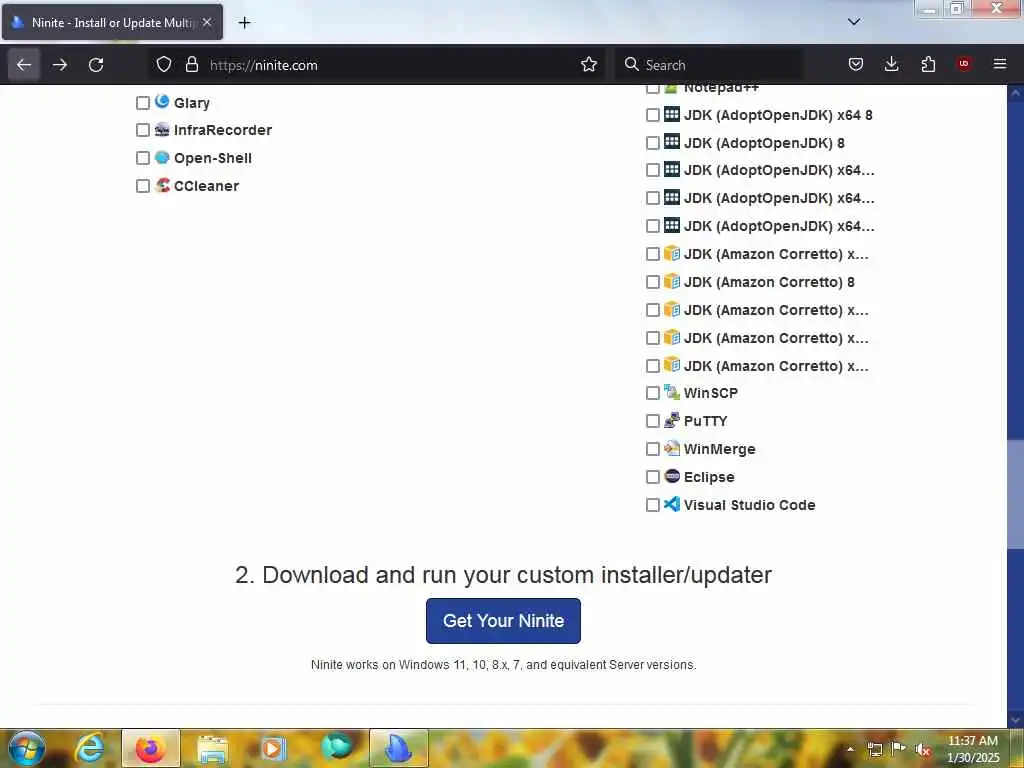Check the Eclipse checkbox
Viewport: 1024px width, 768px height.
coord(652,477)
